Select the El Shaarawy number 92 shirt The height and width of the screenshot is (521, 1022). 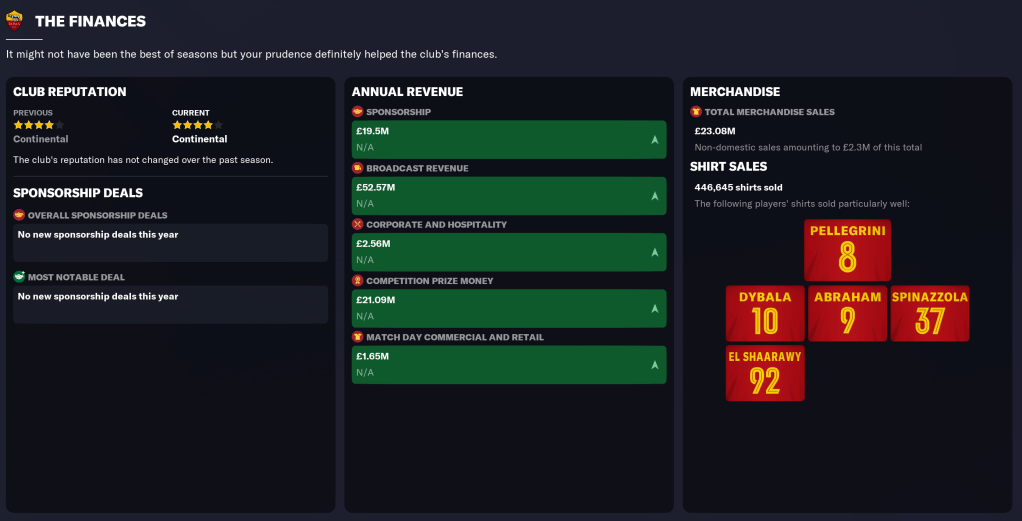pos(765,373)
